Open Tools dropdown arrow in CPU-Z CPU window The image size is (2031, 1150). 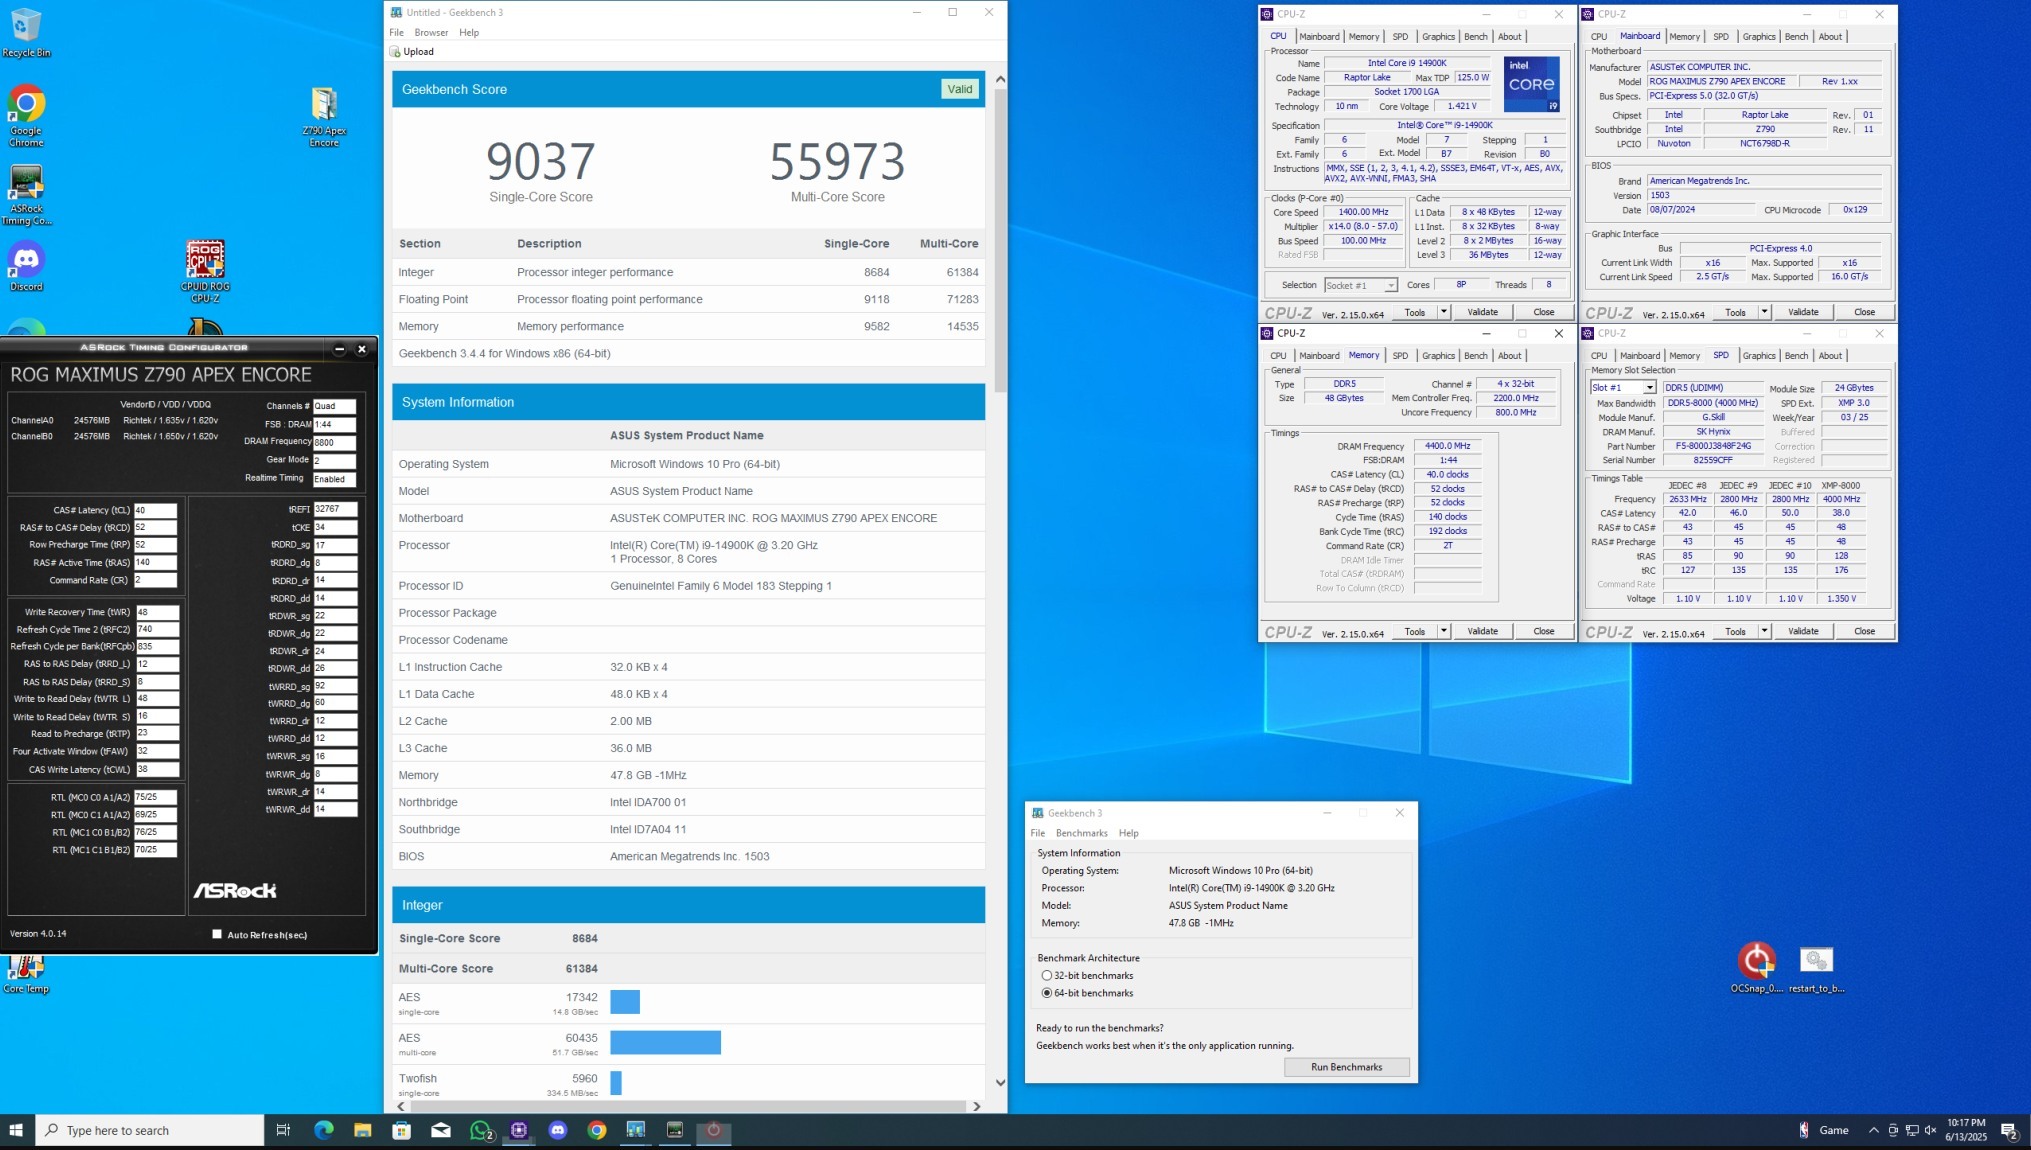[x=1443, y=312]
